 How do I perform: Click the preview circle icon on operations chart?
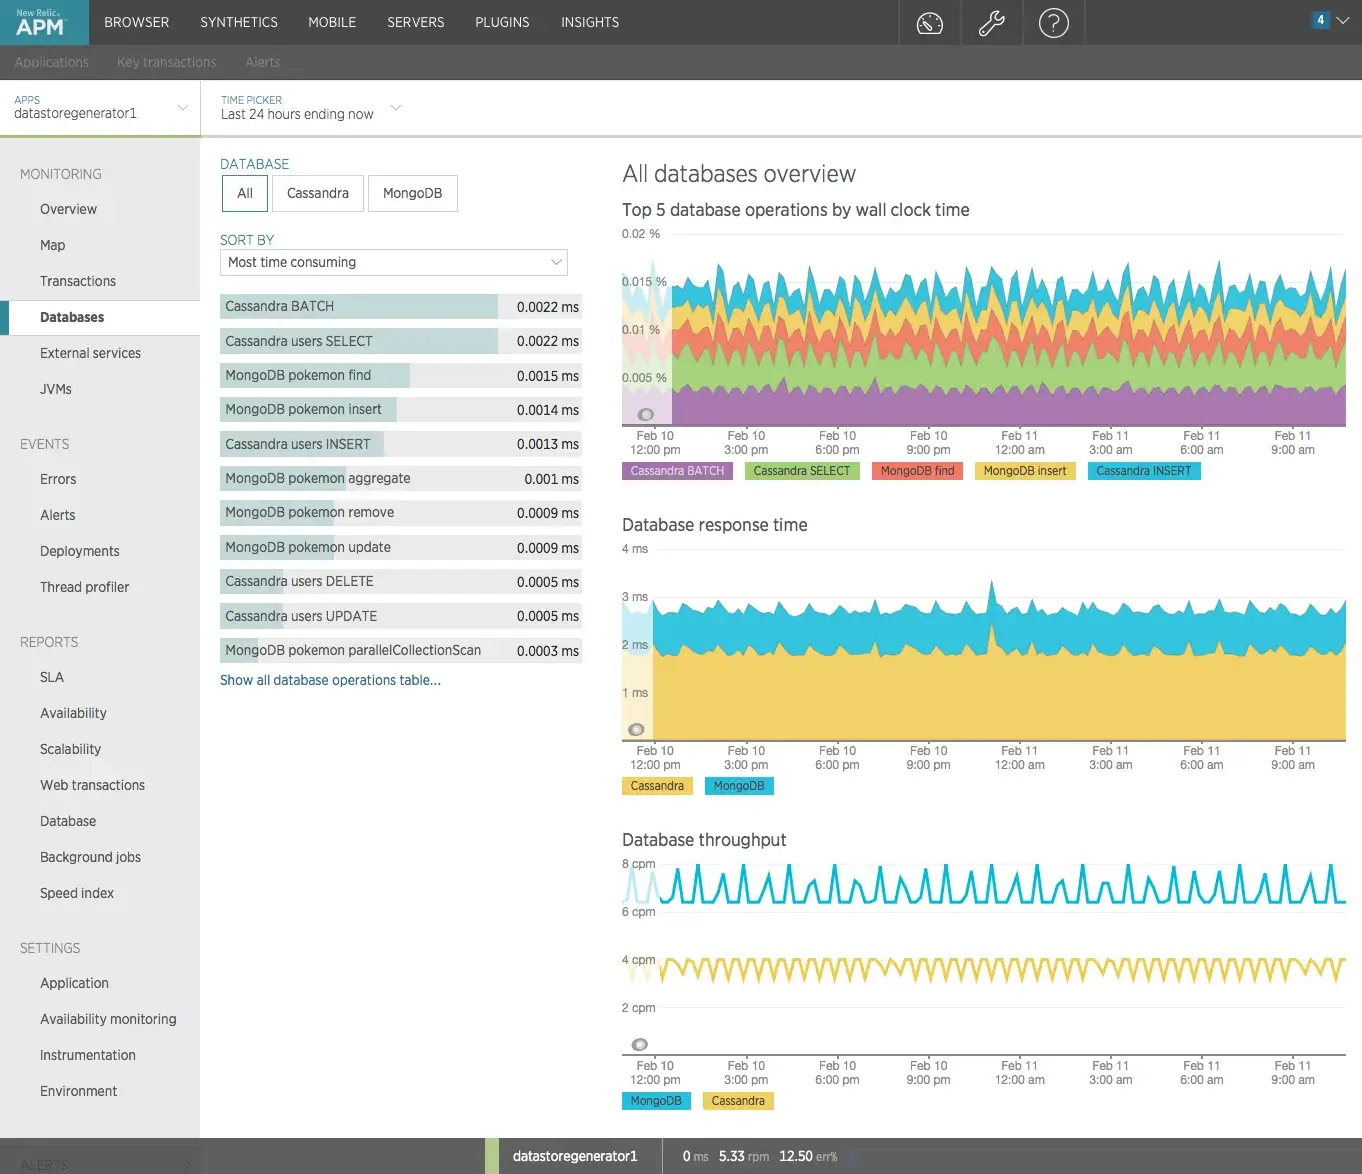pyautogui.click(x=645, y=412)
